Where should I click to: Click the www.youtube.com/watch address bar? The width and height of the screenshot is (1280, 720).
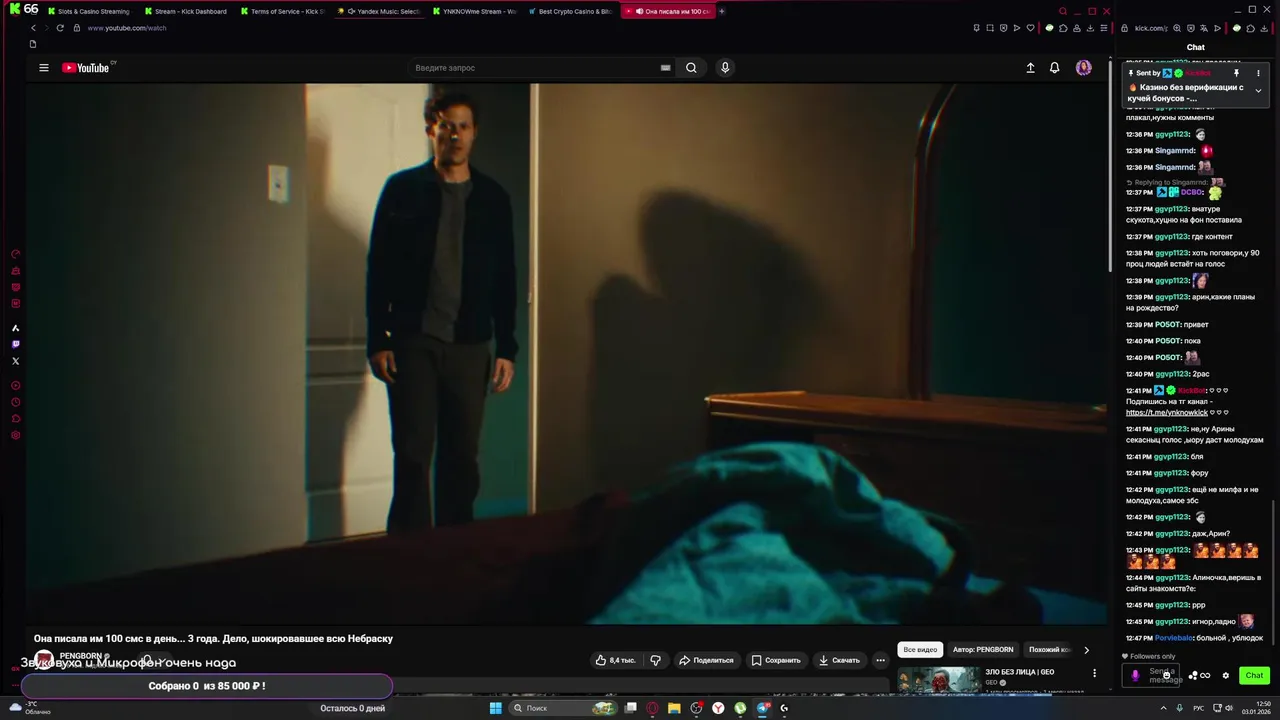pos(126,28)
